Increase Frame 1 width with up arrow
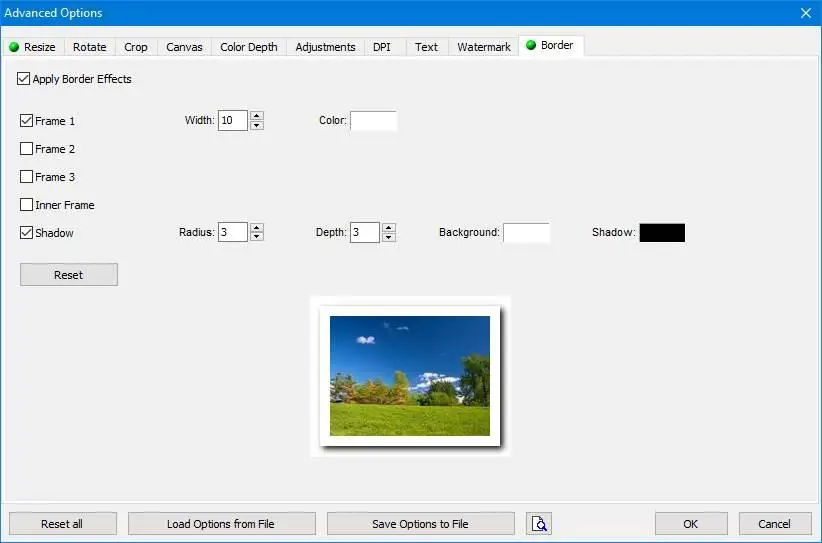 pos(256,116)
